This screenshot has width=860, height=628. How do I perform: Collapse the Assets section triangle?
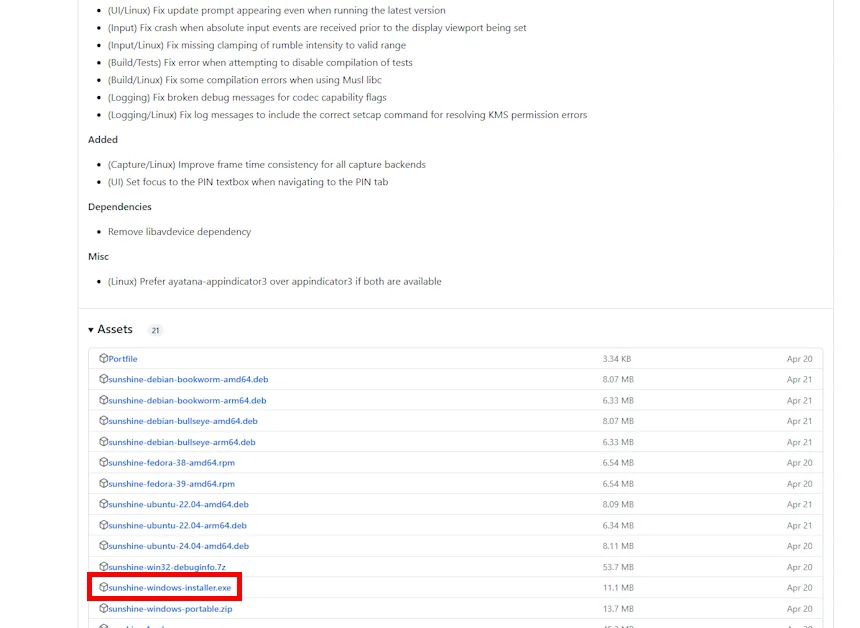(91, 330)
